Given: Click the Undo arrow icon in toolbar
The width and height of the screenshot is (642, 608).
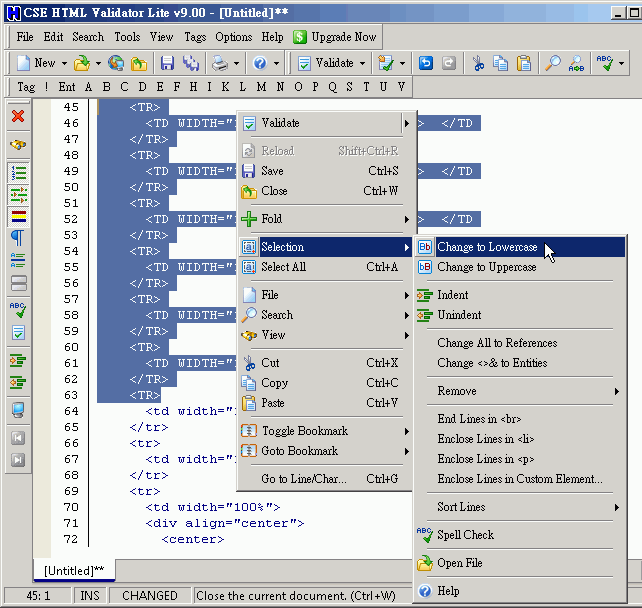Looking at the screenshot, I should [425, 63].
